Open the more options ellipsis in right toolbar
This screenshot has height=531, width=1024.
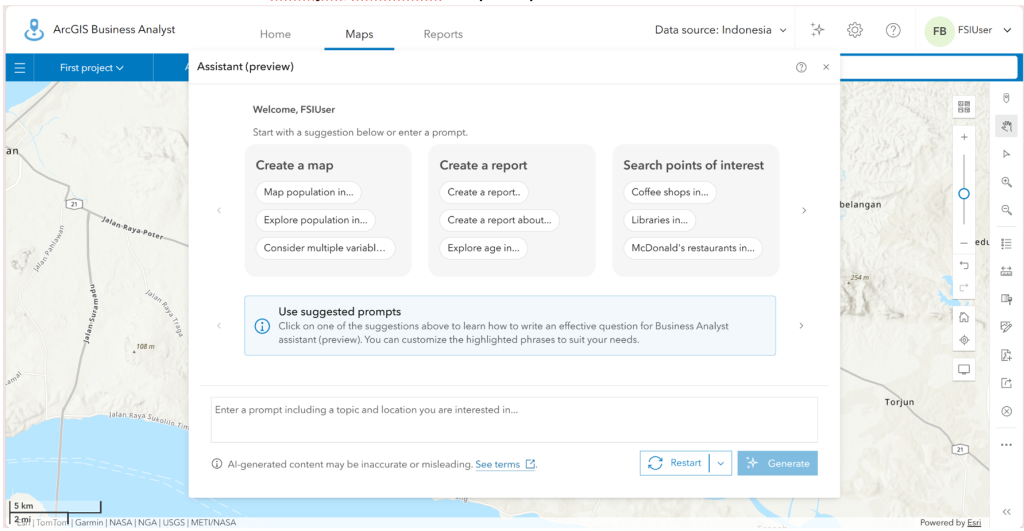(x=1006, y=445)
